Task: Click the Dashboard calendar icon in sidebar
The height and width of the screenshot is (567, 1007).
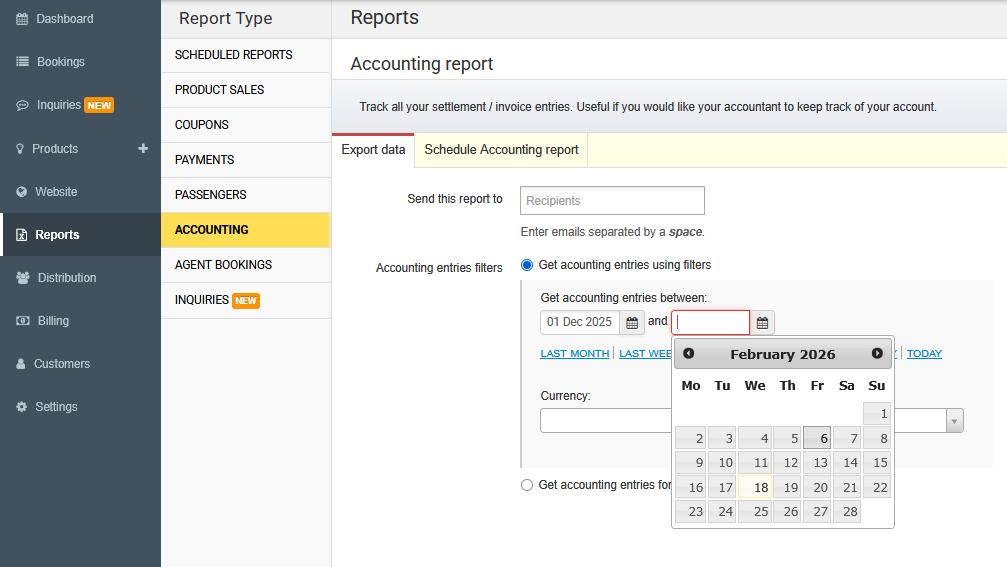Action: (22, 19)
